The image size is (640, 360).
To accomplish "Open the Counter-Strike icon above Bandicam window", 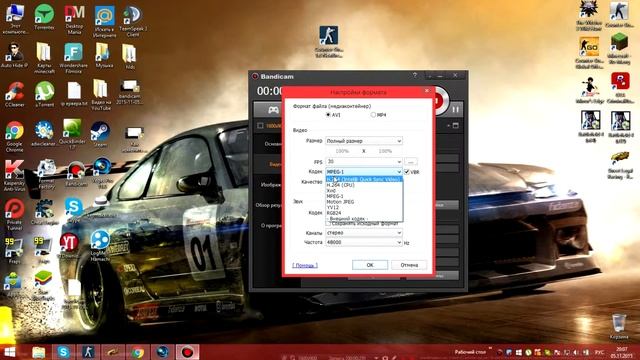I will 329,41.
